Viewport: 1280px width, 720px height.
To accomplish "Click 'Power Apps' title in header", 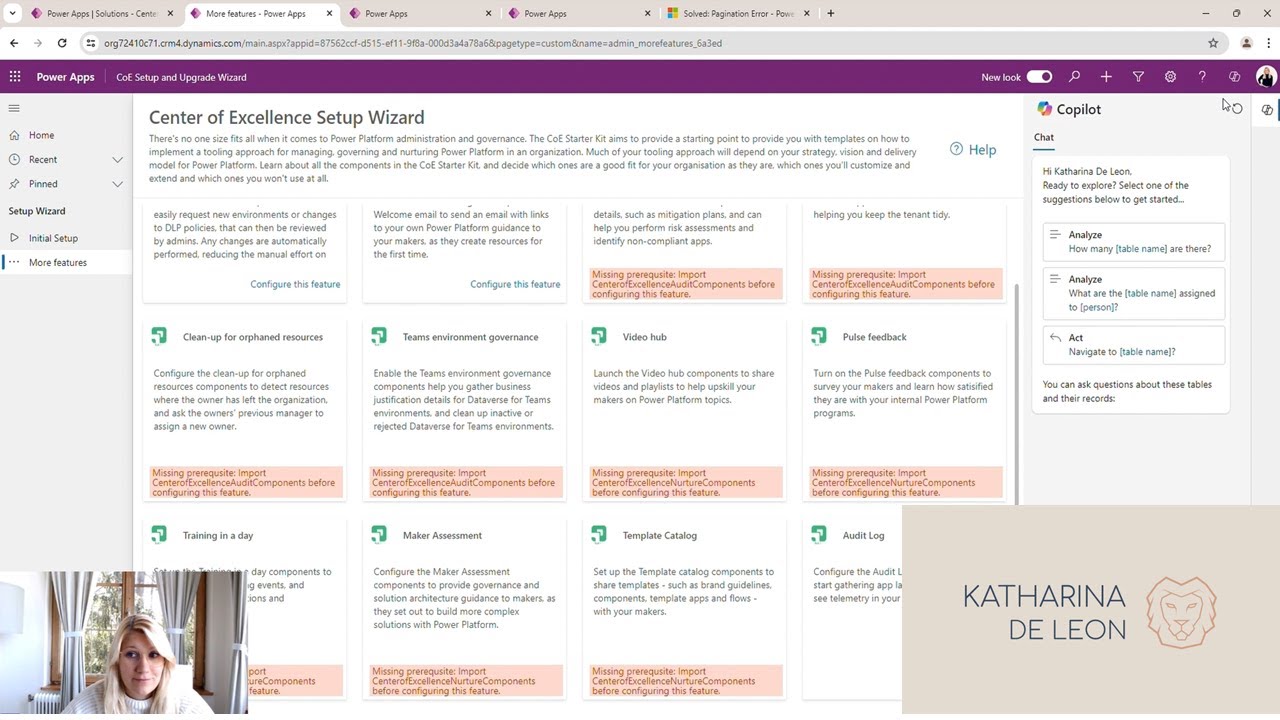I will 65,77.
